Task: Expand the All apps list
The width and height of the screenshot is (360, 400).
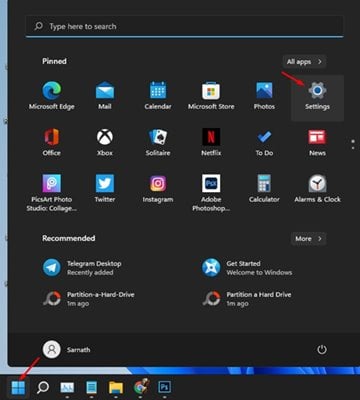Action: (x=304, y=62)
